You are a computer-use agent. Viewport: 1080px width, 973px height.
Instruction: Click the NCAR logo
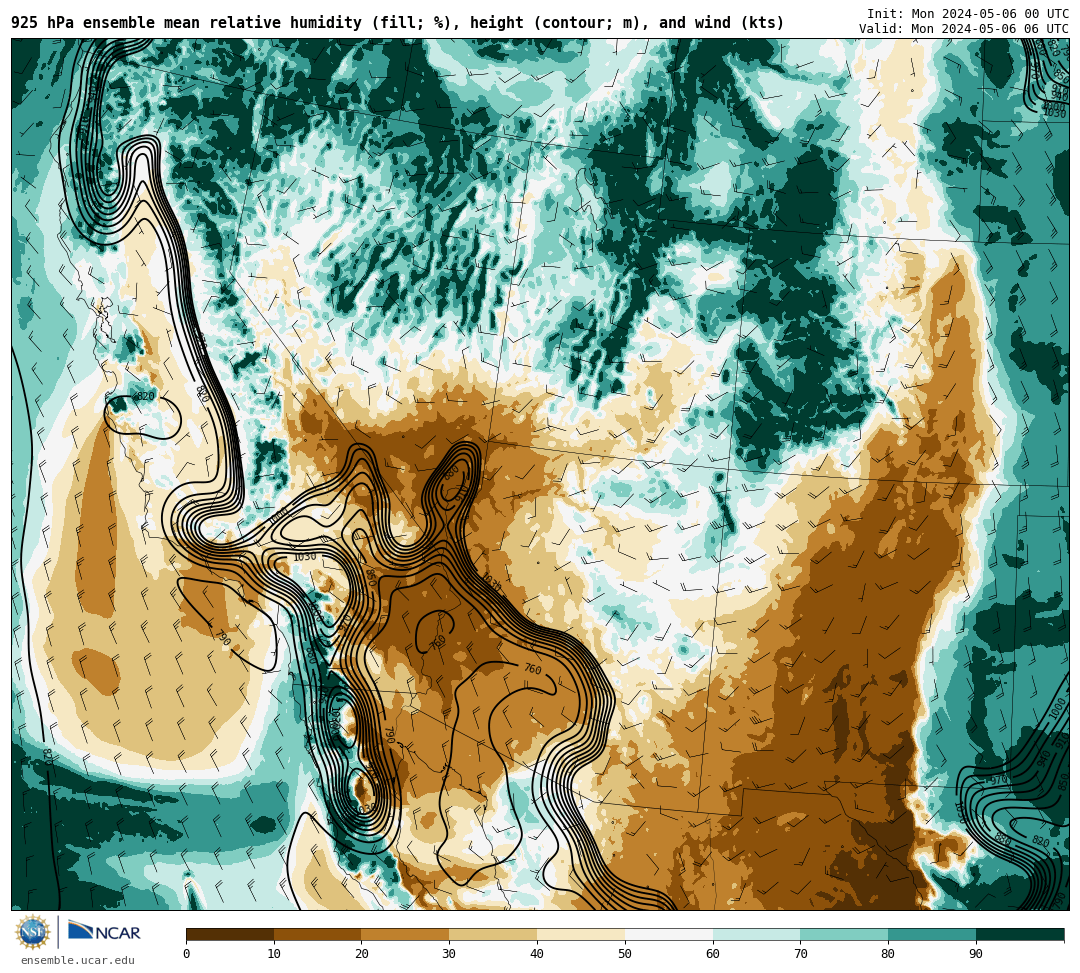tap(105, 931)
